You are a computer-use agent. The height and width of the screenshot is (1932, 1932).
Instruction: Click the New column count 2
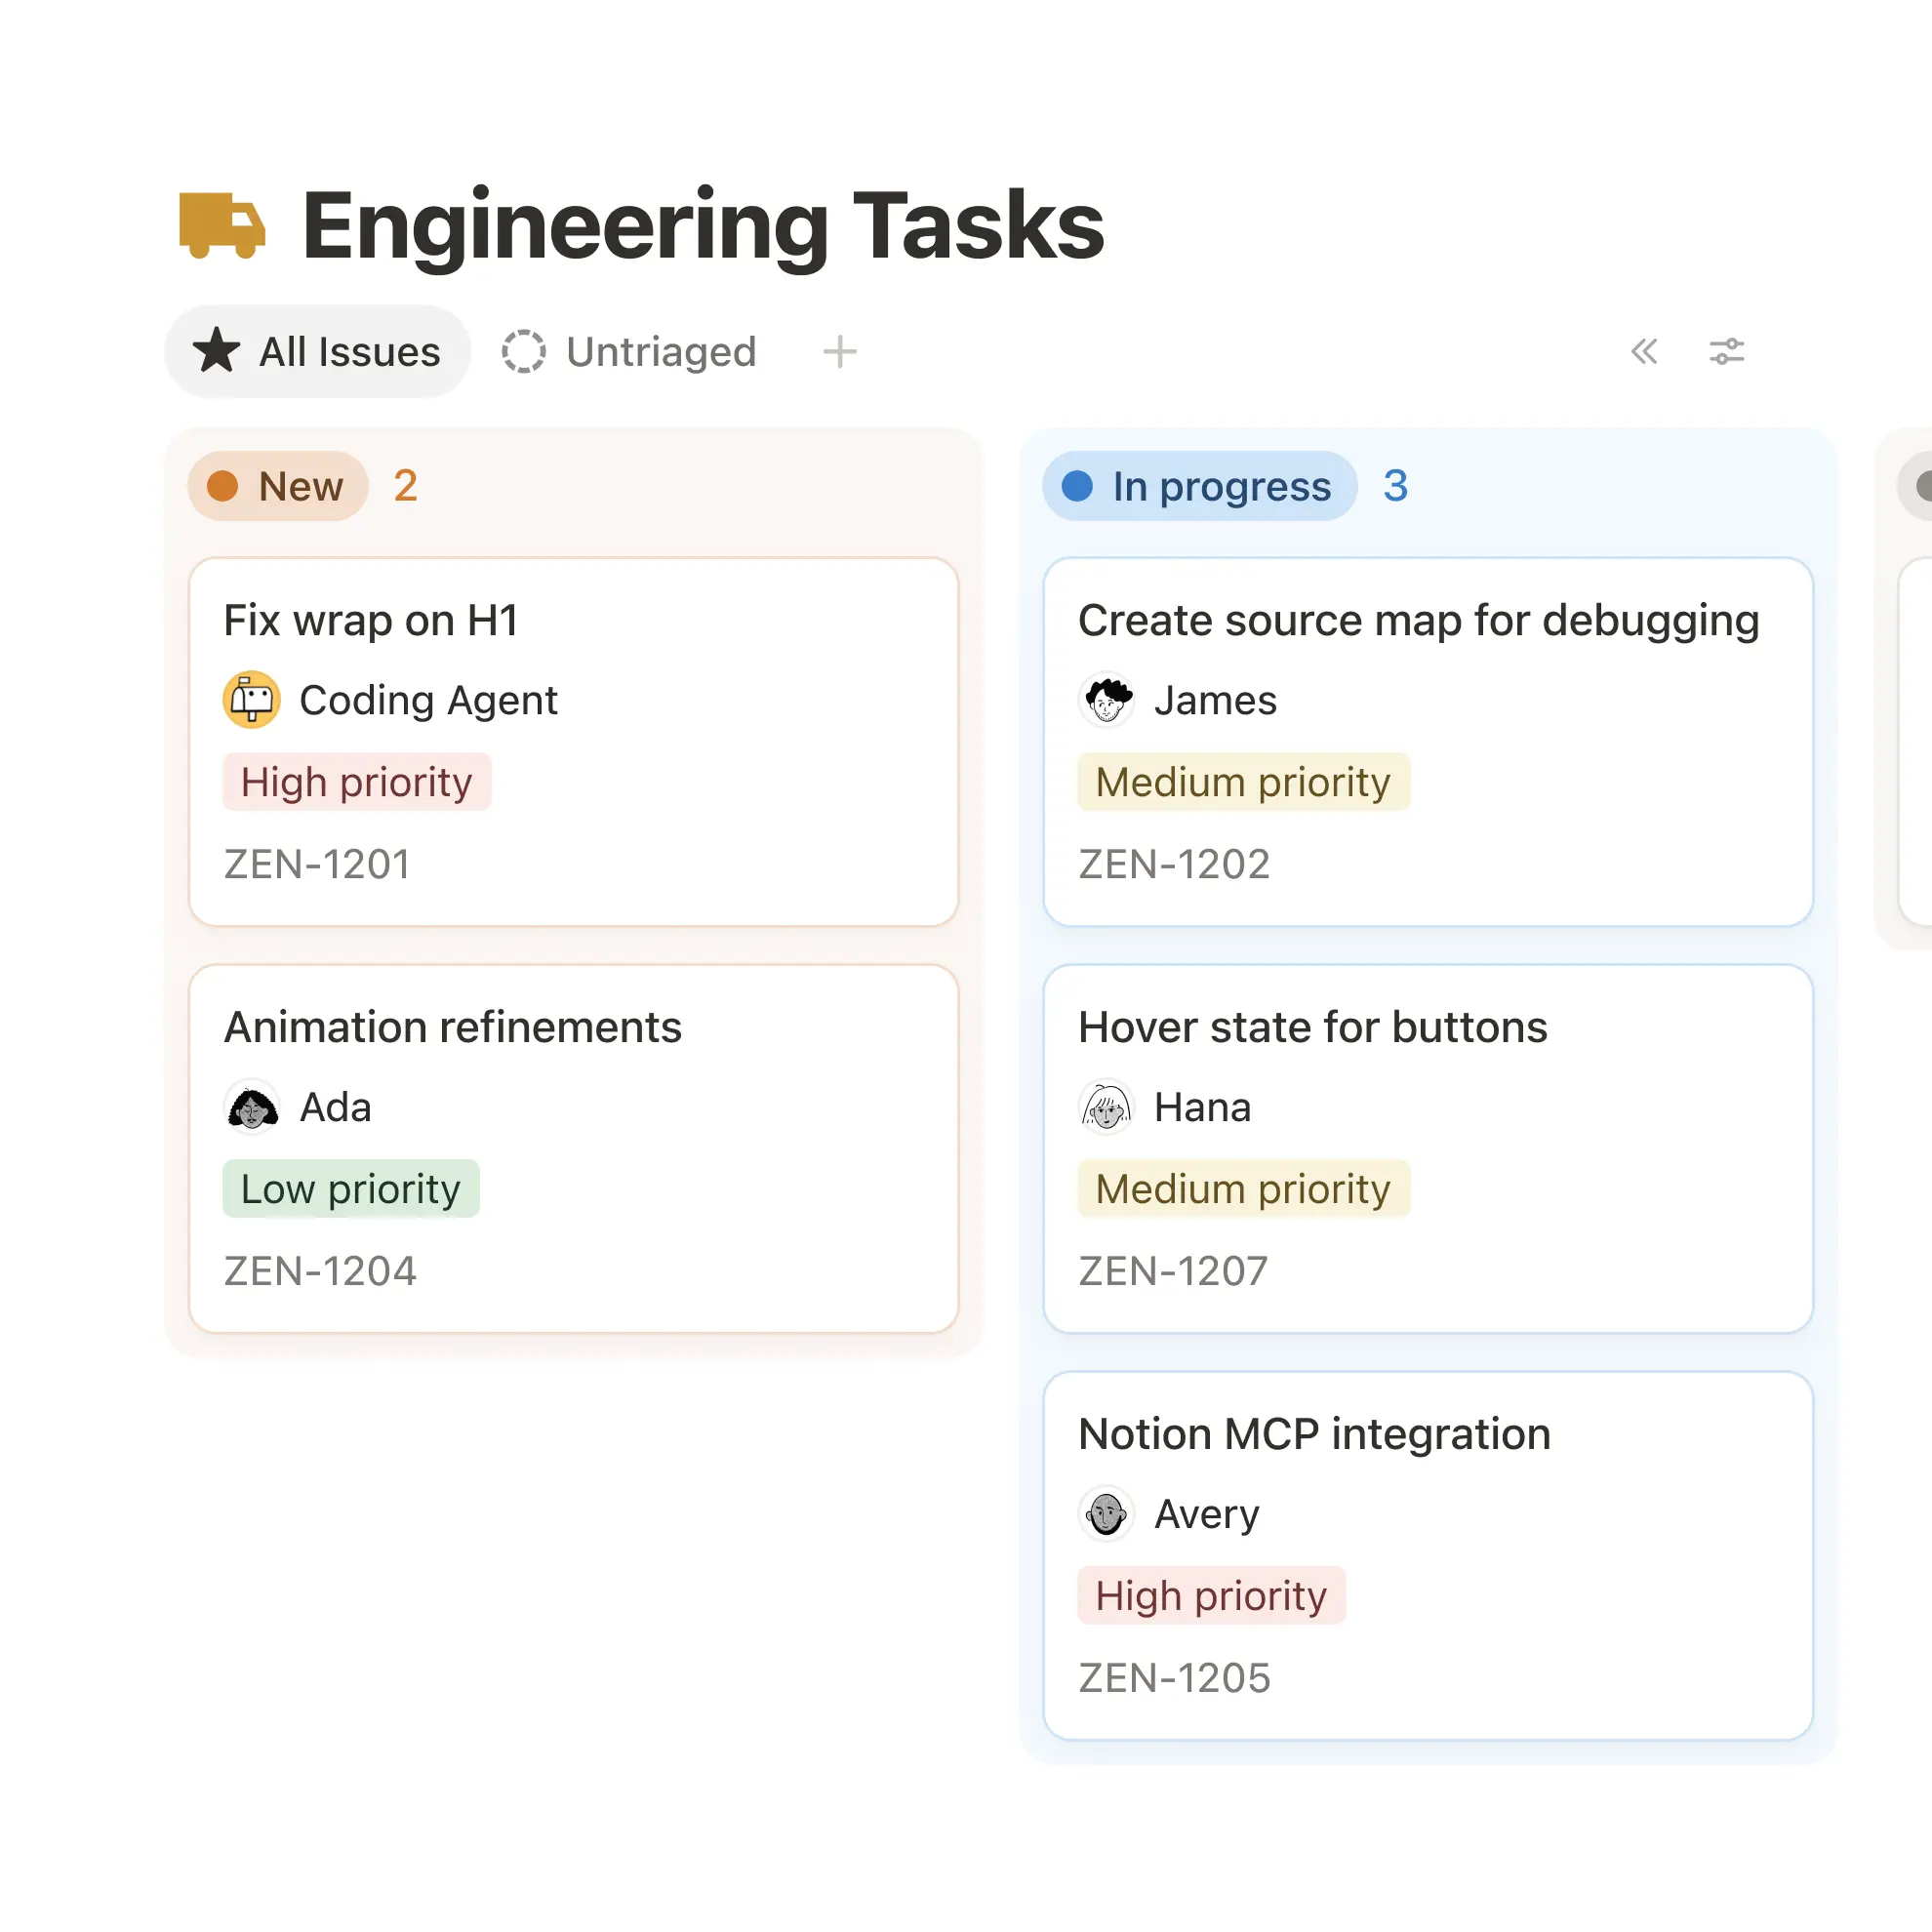click(x=405, y=486)
